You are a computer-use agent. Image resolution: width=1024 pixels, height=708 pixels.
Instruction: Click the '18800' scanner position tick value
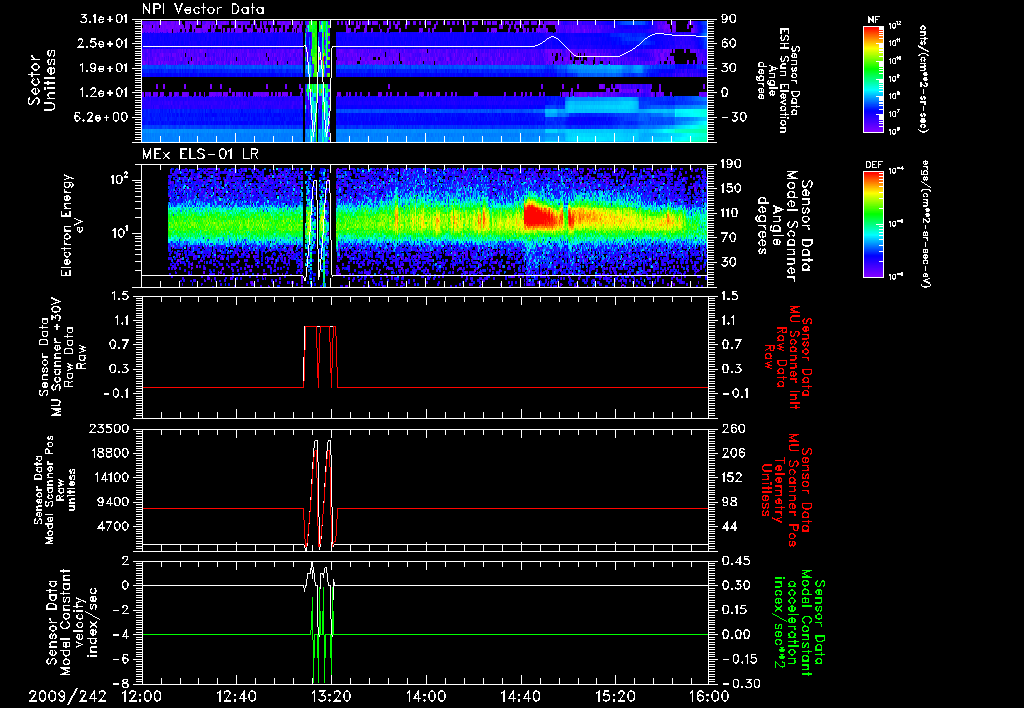pyautogui.click(x=110, y=453)
